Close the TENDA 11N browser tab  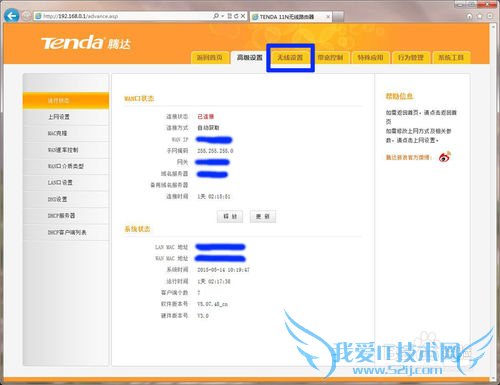[328, 16]
